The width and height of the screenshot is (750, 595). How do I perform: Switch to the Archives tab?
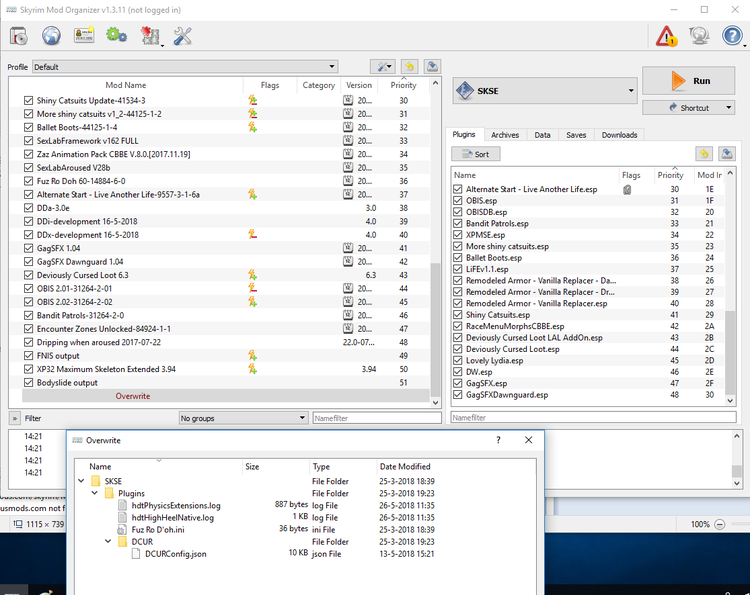(x=505, y=135)
